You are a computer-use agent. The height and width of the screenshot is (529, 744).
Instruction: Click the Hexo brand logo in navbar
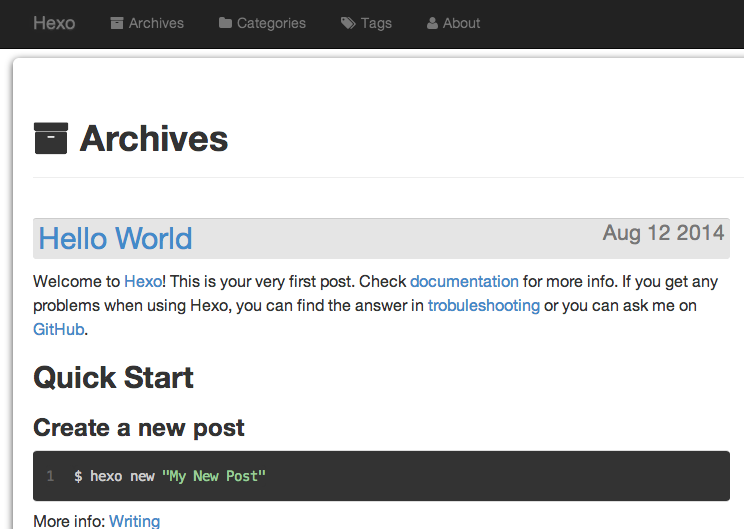click(x=54, y=23)
